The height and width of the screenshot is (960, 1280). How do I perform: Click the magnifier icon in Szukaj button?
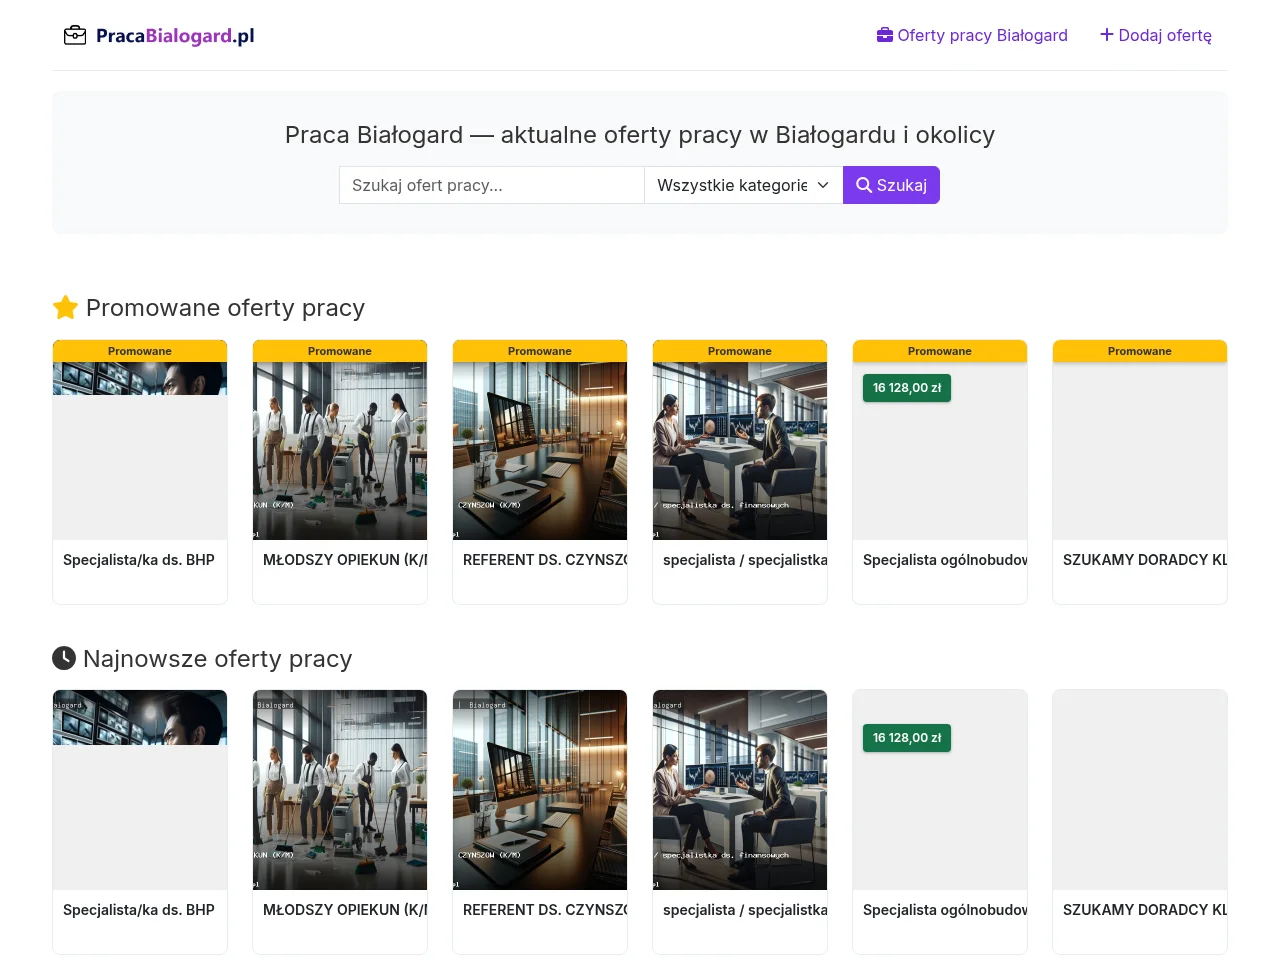(864, 185)
